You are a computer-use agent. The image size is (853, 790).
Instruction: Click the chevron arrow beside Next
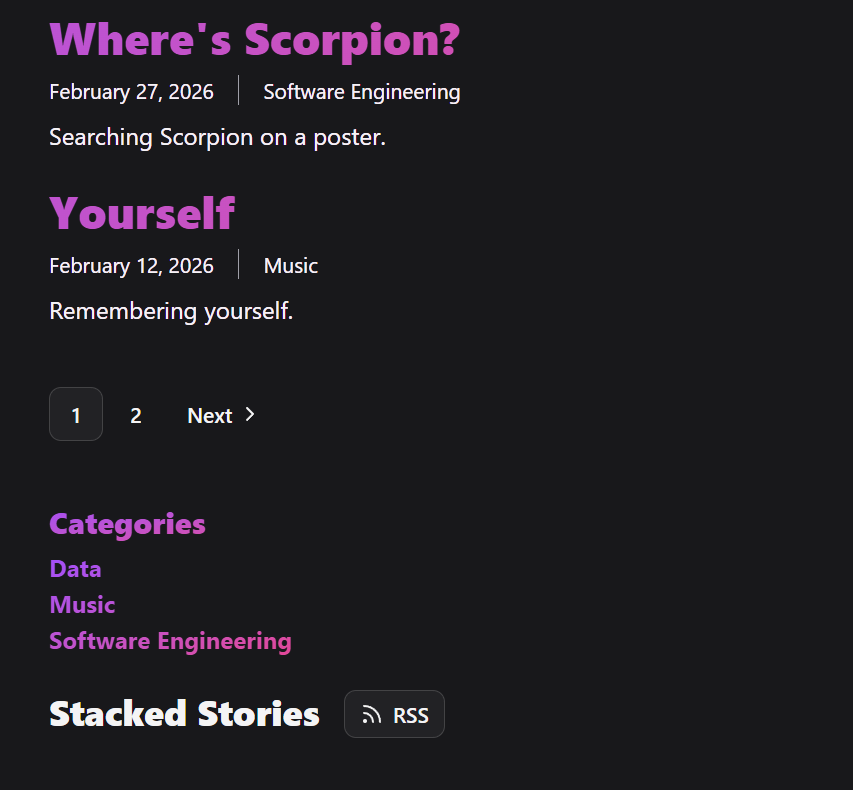point(250,415)
